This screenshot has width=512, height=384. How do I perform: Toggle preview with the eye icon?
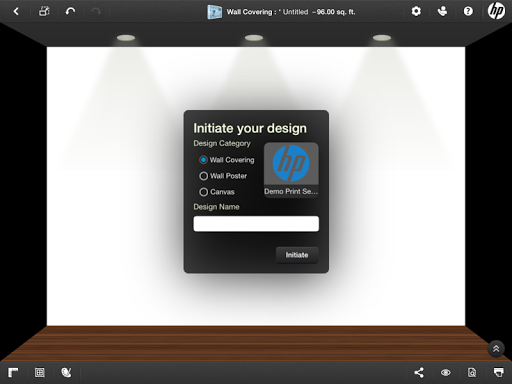point(446,372)
